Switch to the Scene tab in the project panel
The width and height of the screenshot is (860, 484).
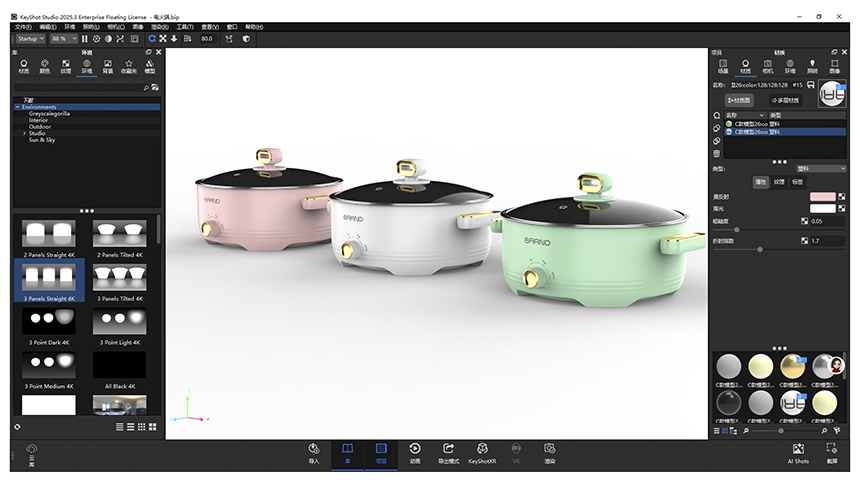pos(723,67)
